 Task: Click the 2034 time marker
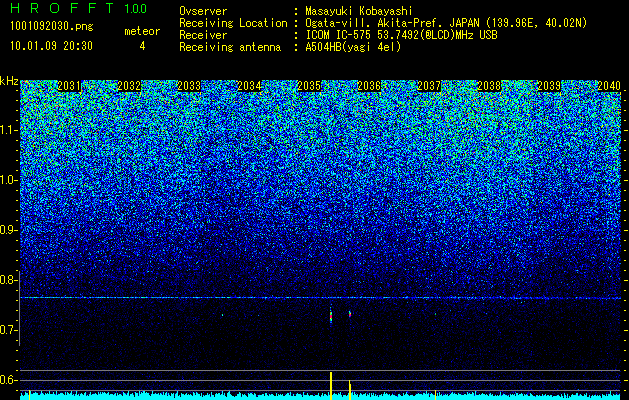coord(249,86)
